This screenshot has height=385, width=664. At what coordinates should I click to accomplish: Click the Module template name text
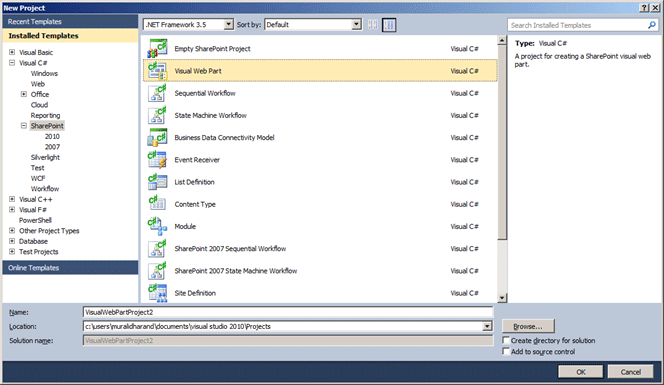click(185, 227)
